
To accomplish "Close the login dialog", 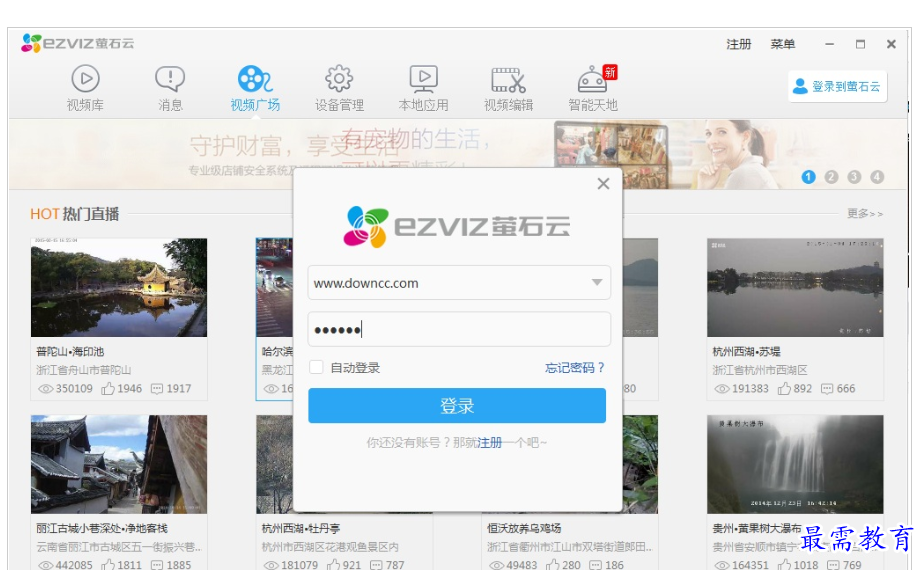I will (603, 184).
